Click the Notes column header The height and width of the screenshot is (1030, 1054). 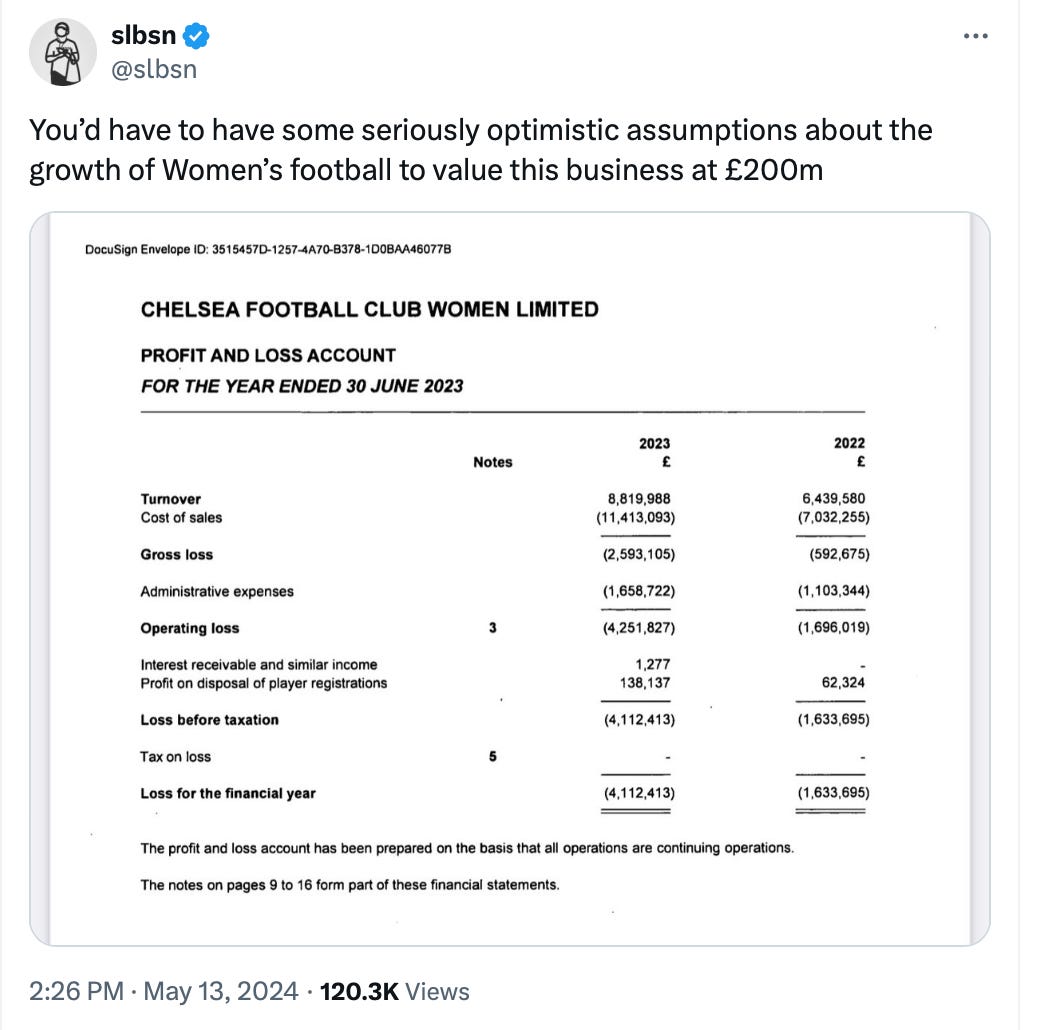pos(493,462)
